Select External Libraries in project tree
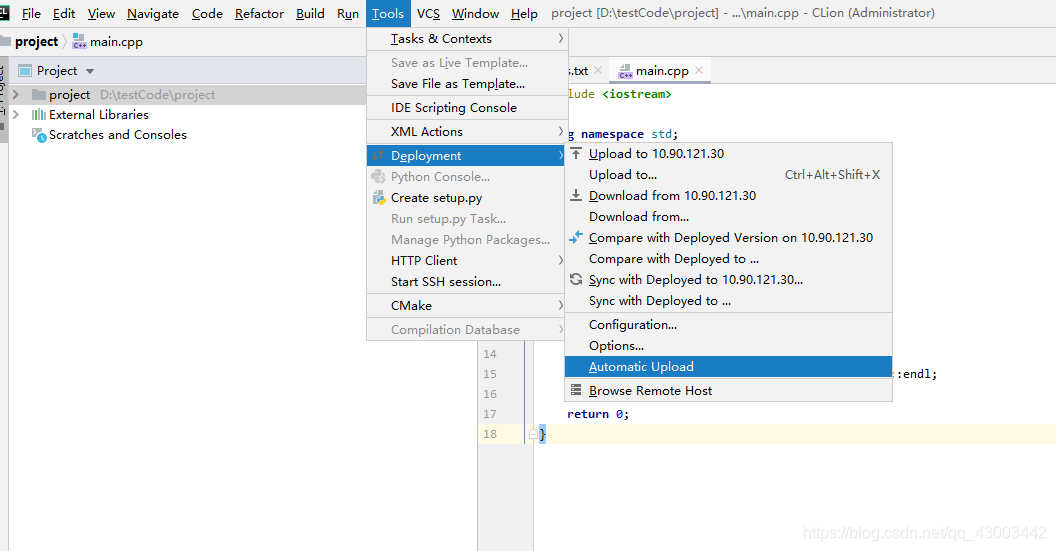This screenshot has width=1056, height=551. [98, 115]
